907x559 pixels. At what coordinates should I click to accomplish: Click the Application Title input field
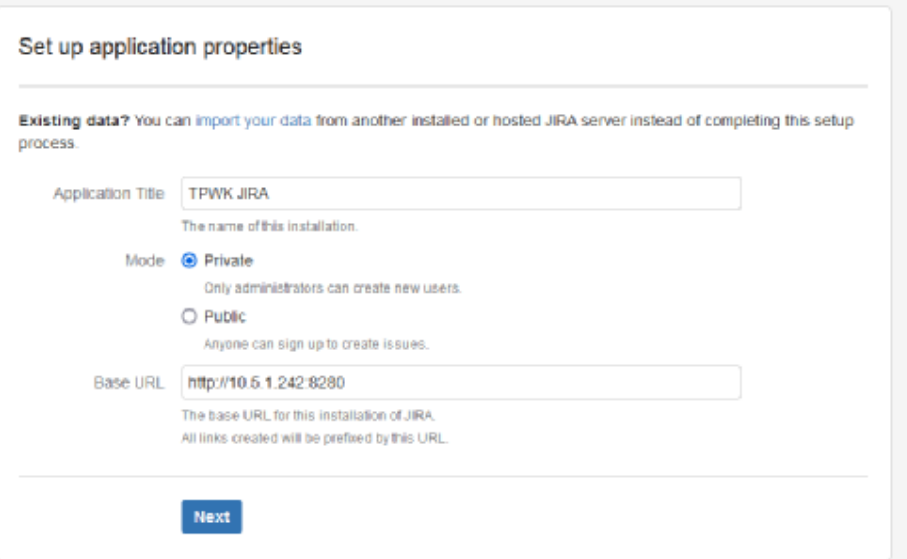[x=460, y=194]
